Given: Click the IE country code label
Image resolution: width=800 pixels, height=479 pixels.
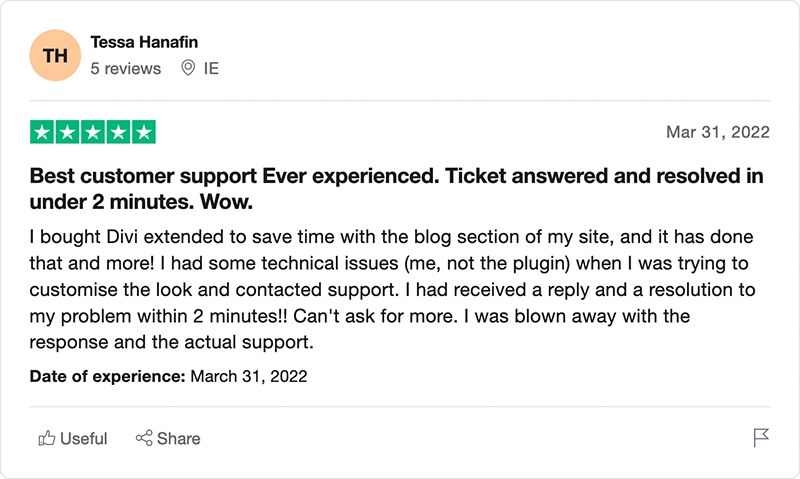Looking at the screenshot, I should pos(211,68).
